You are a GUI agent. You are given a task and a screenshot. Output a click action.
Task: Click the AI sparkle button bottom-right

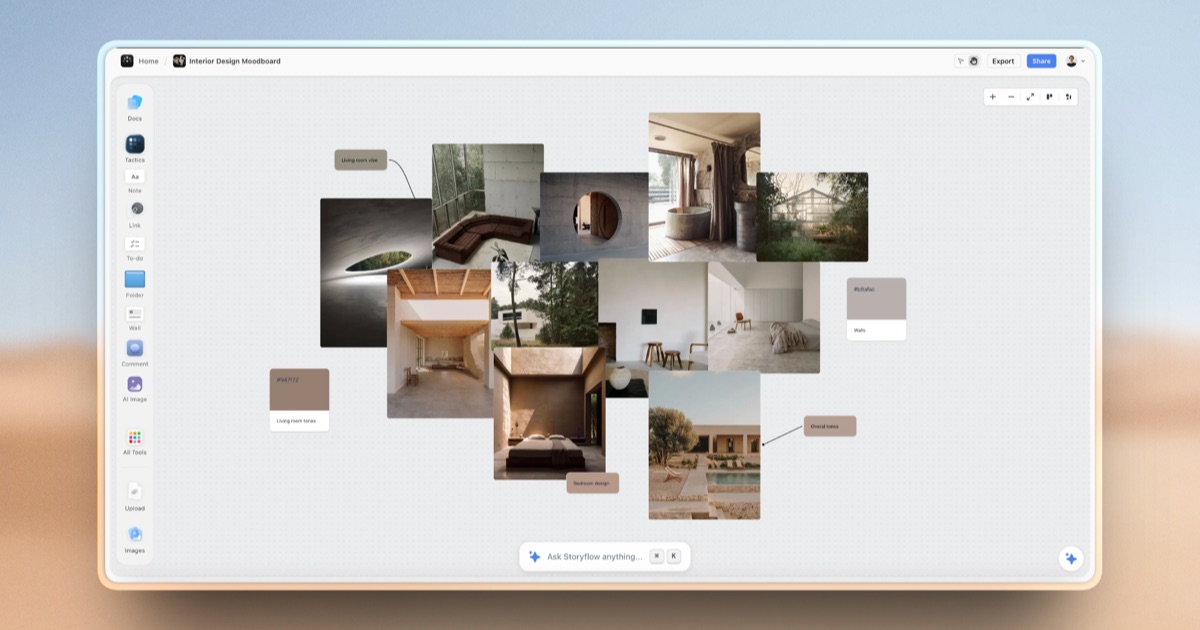[1071, 559]
